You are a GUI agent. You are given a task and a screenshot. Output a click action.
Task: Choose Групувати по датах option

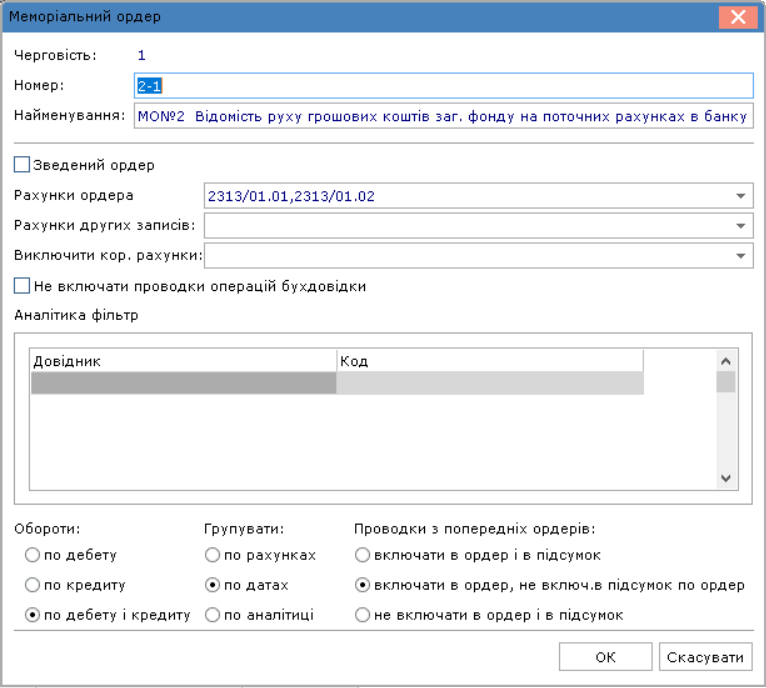coord(213,585)
